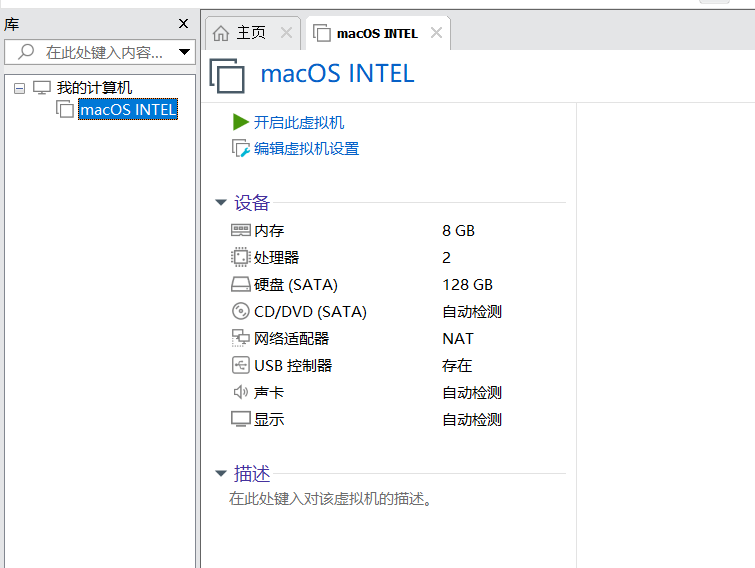Open 内存 device entry

click(x=269, y=231)
